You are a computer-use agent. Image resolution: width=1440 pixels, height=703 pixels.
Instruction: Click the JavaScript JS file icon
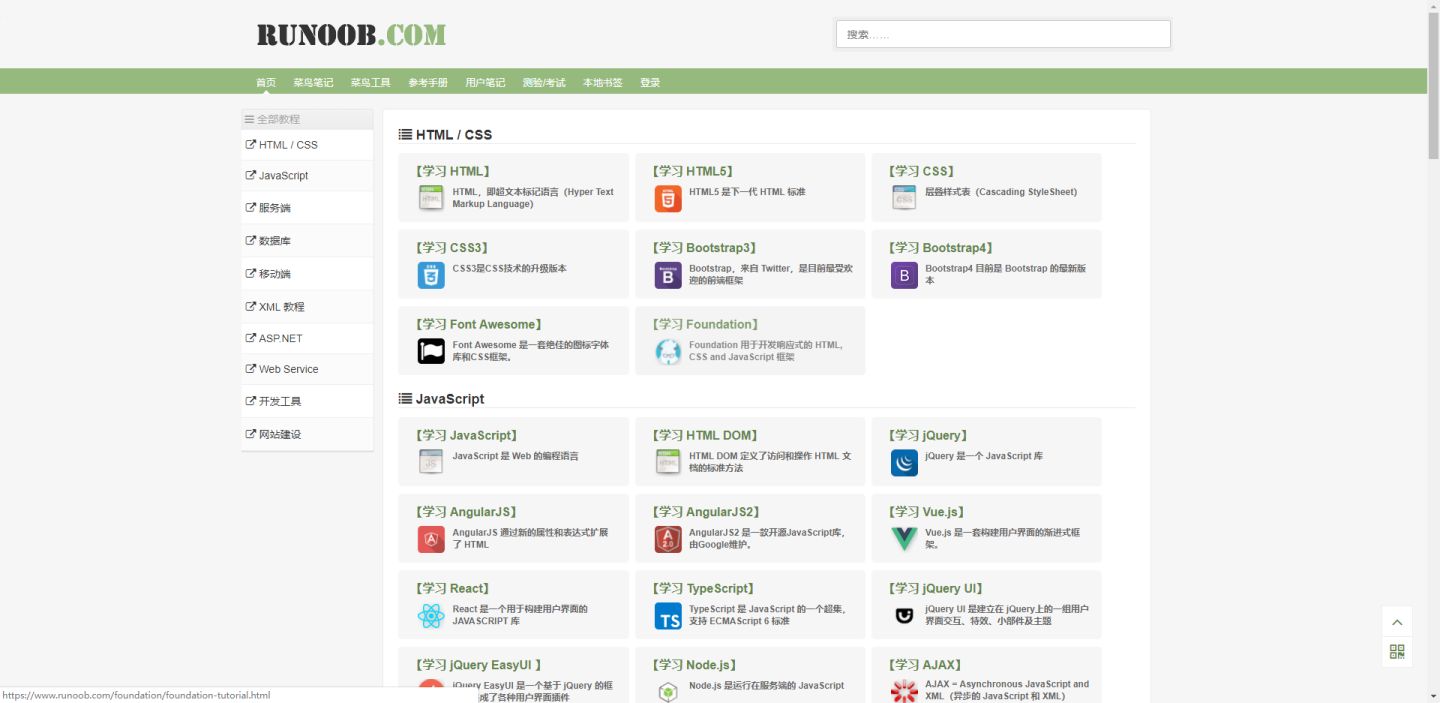(x=431, y=462)
